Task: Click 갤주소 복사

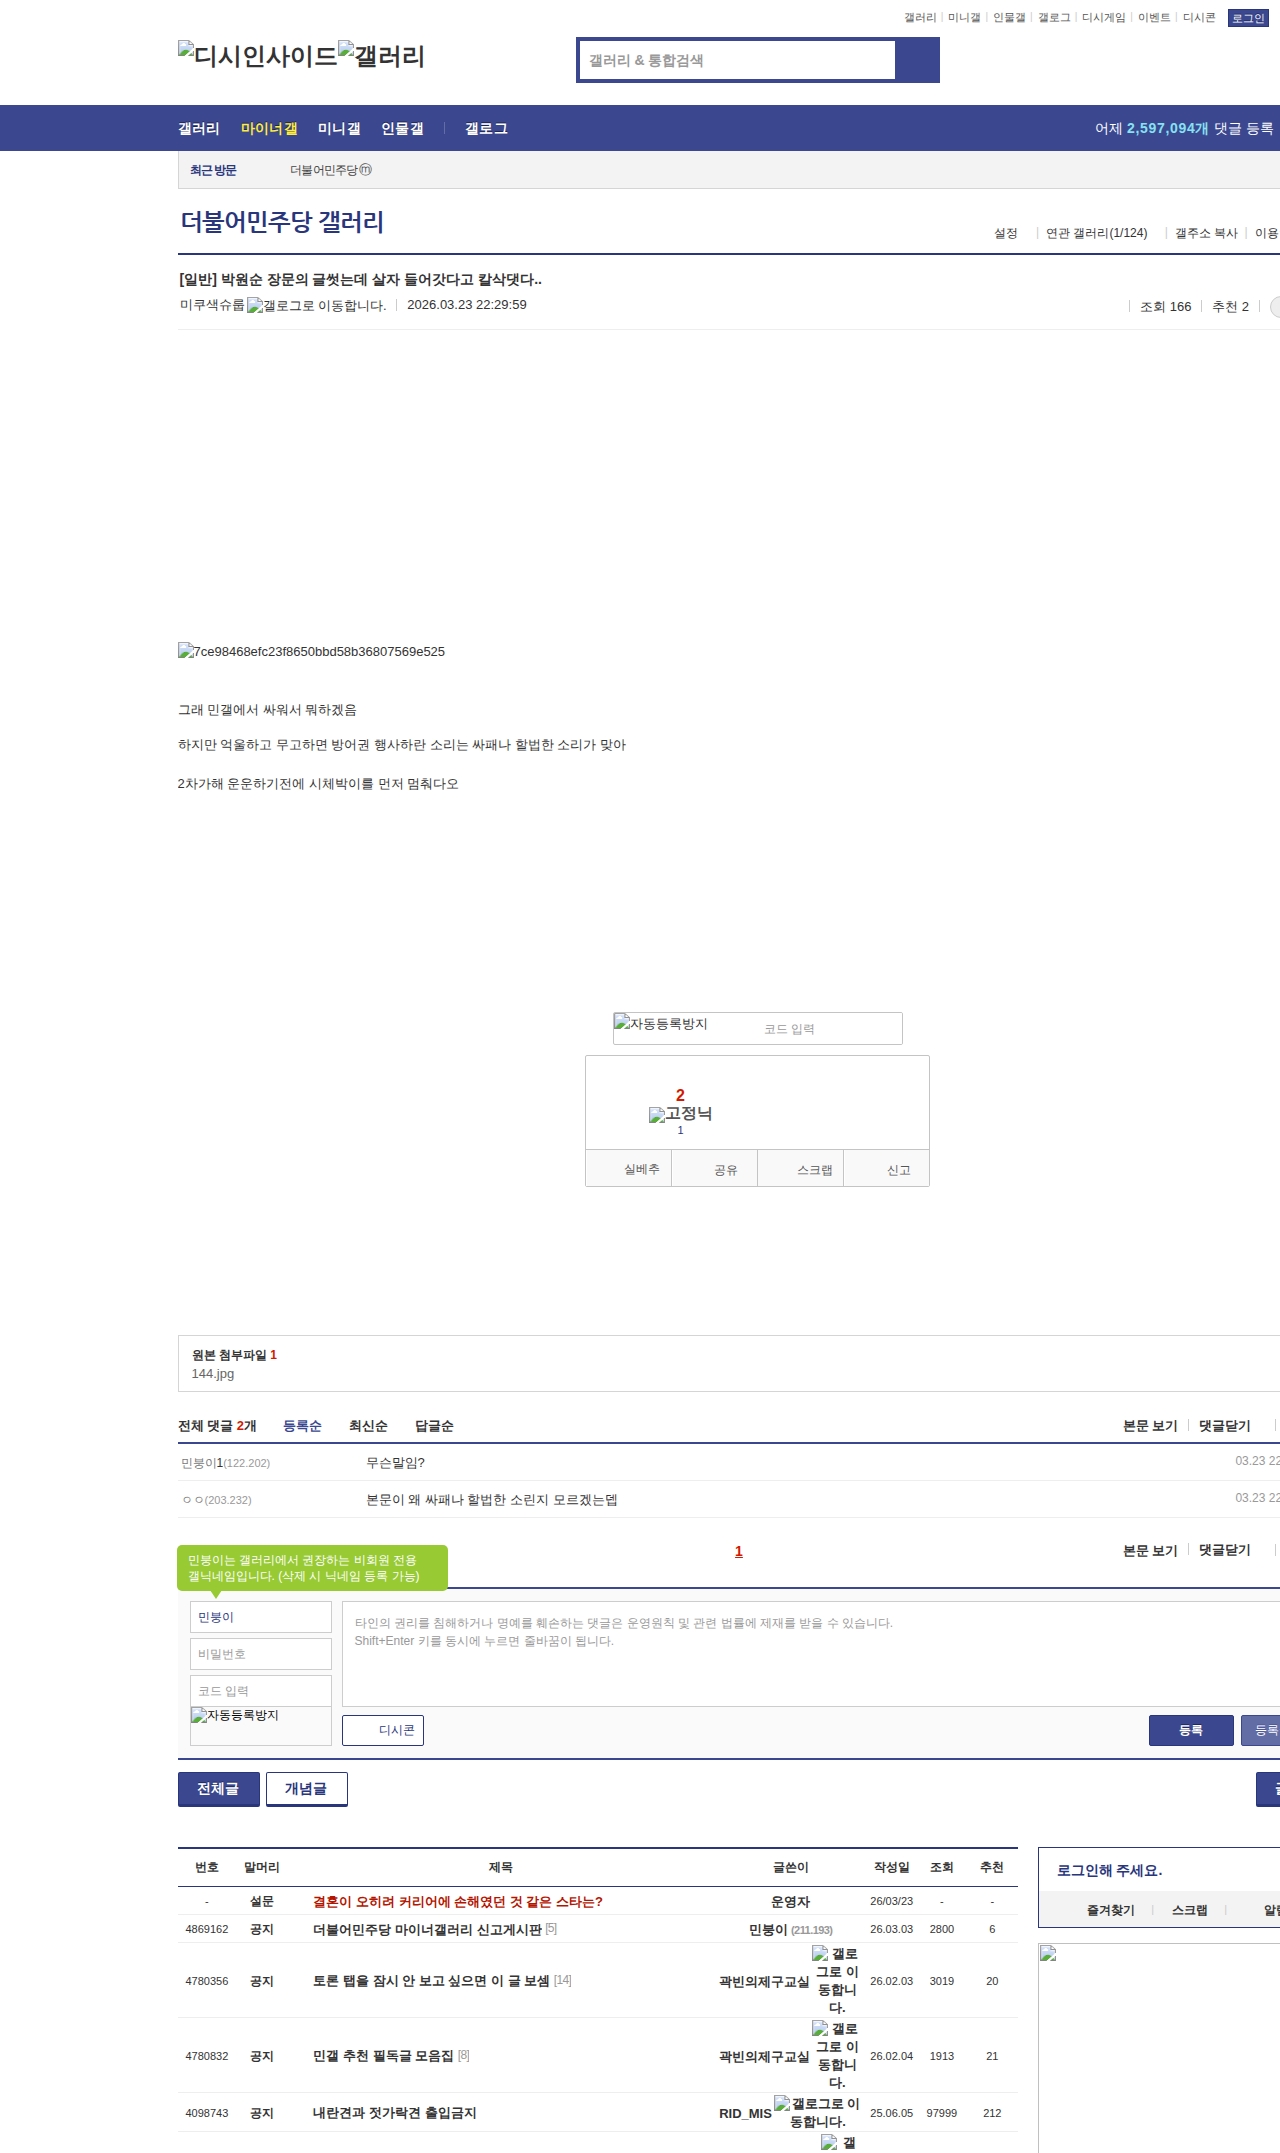Action: click(x=1206, y=233)
